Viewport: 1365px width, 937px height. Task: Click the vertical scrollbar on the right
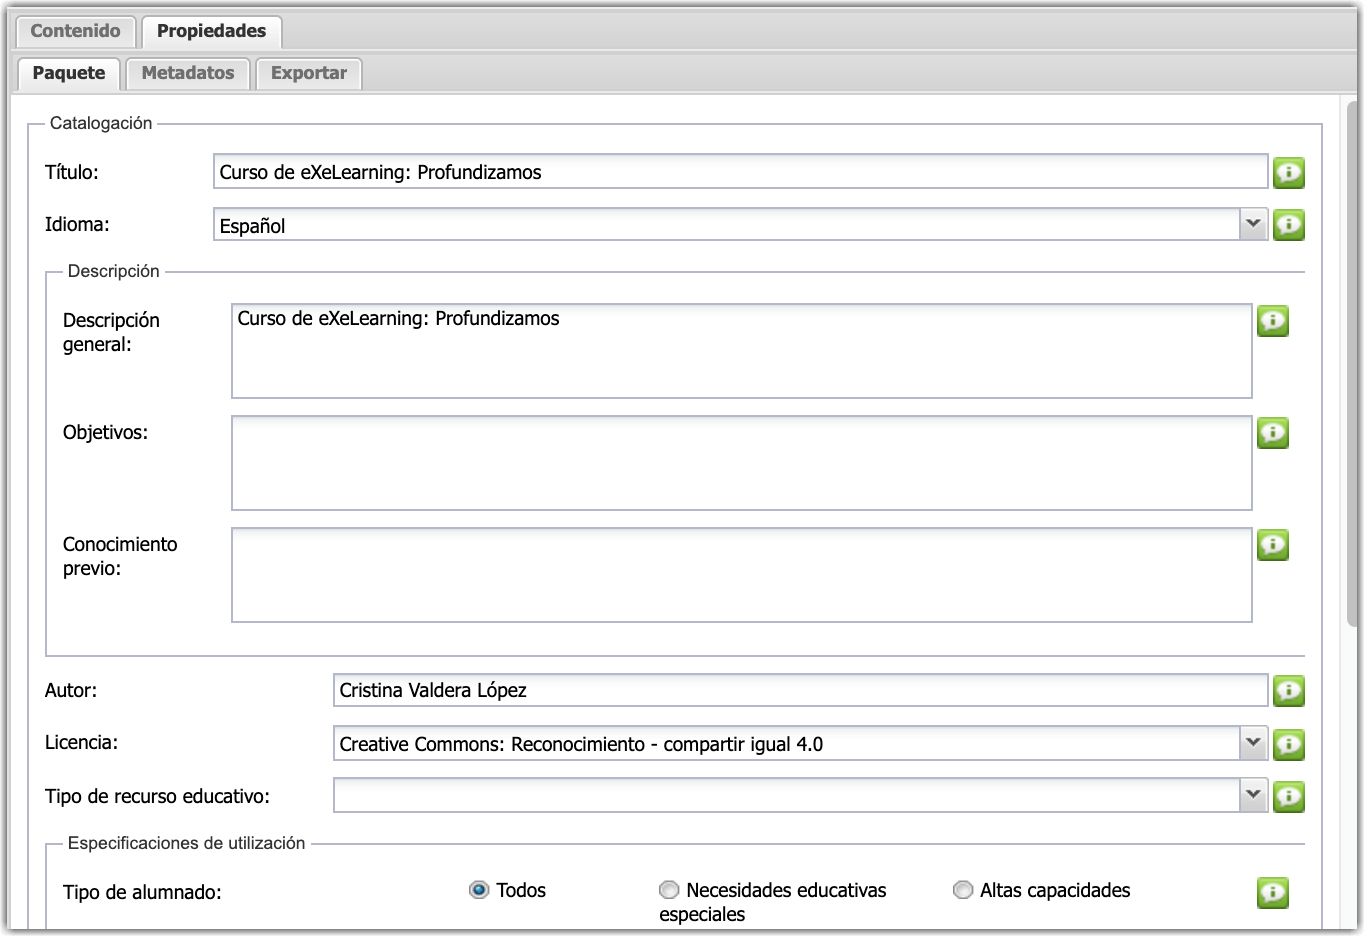[1352, 364]
